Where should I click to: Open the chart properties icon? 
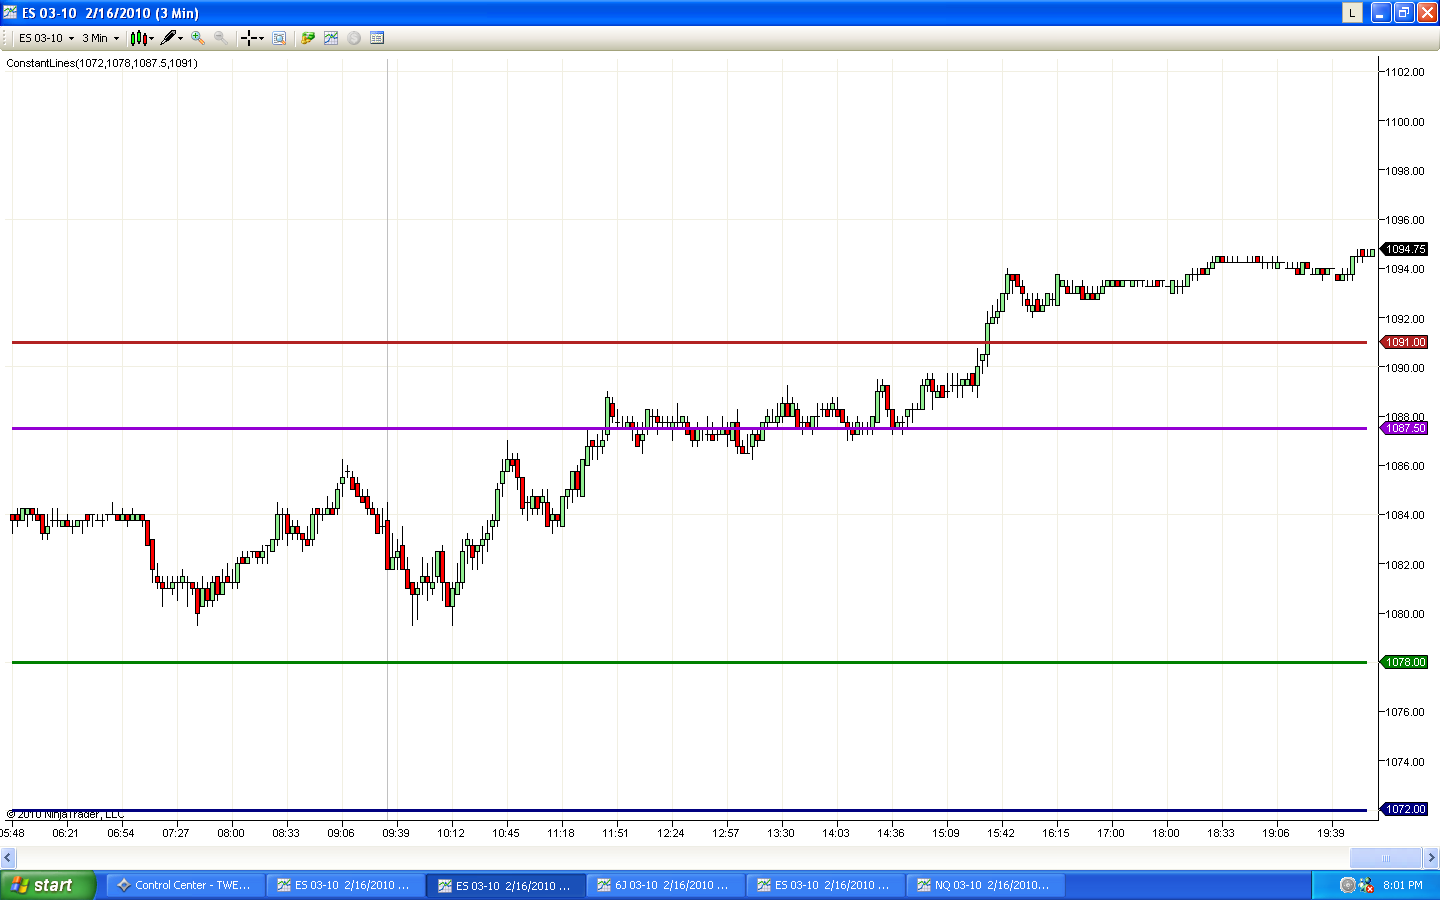pyautogui.click(x=377, y=38)
